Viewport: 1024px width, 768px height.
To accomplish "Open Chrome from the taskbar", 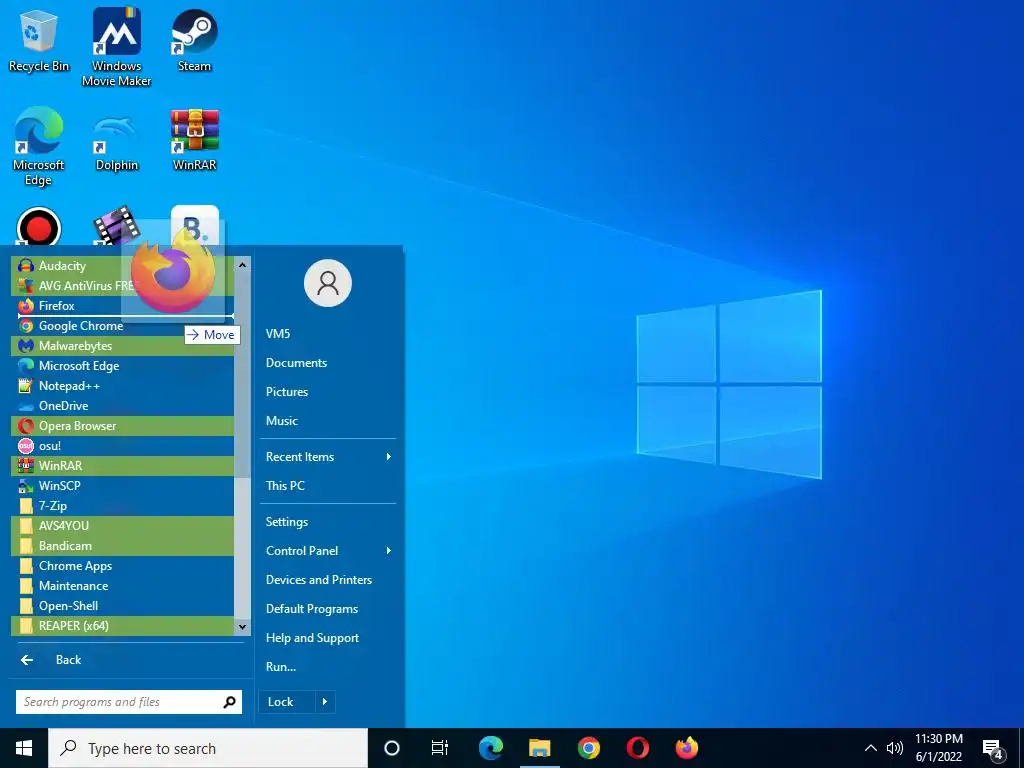I will point(588,748).
